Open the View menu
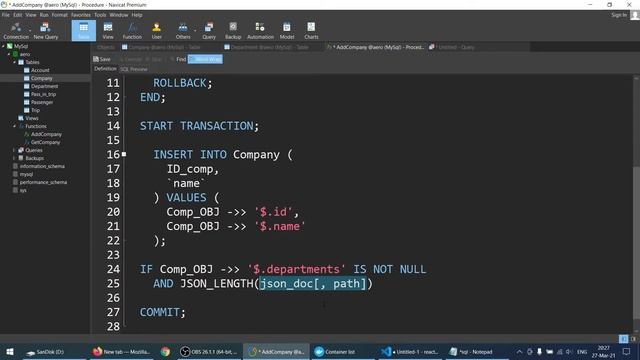640x360 pixels. pyautogui.click(x=31, y=15)
